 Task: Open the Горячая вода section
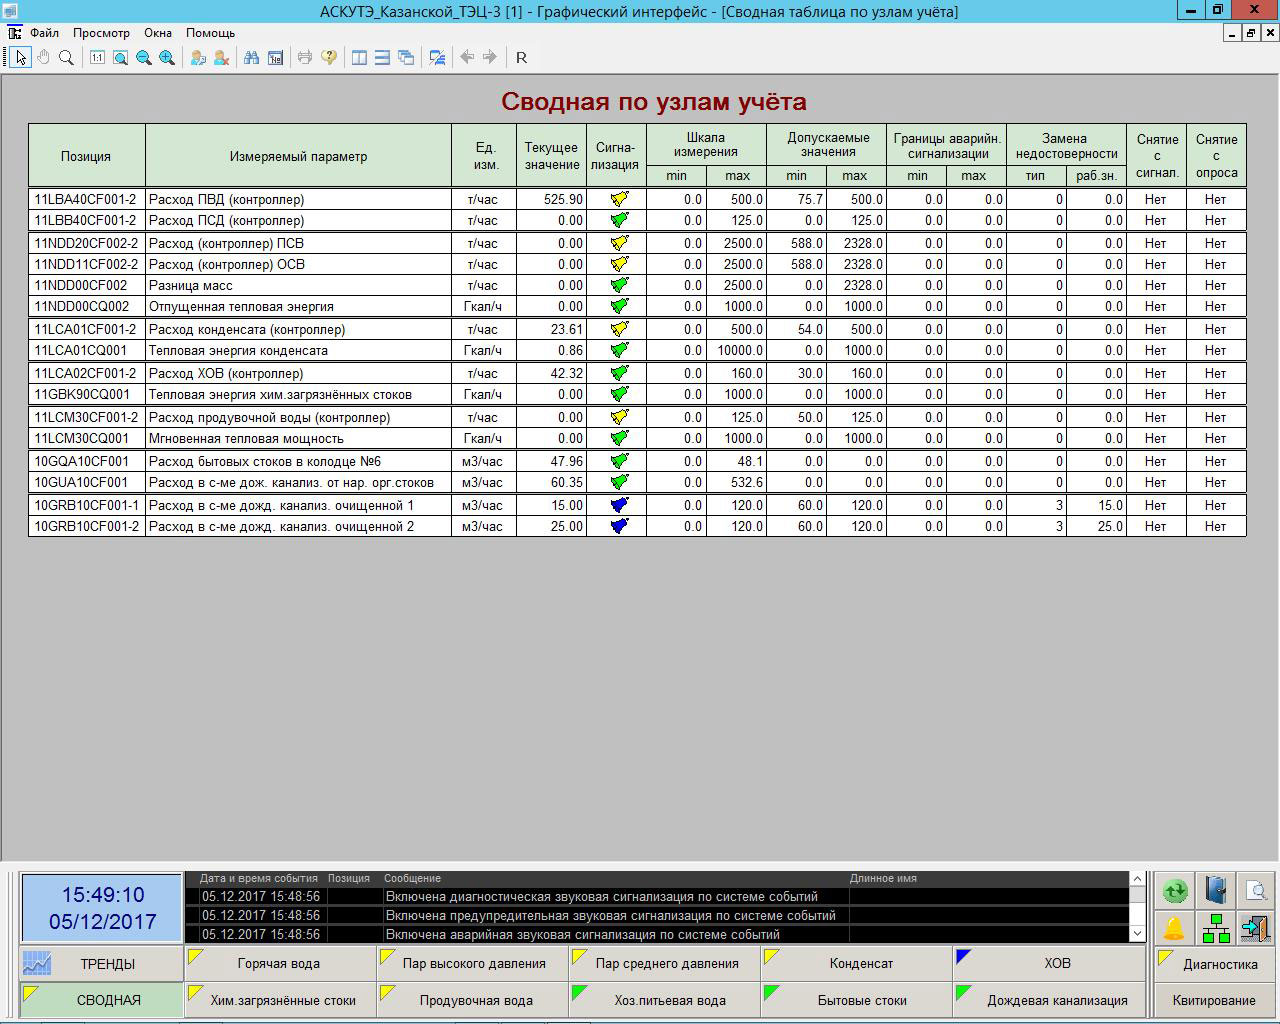[x=280, y=964]
